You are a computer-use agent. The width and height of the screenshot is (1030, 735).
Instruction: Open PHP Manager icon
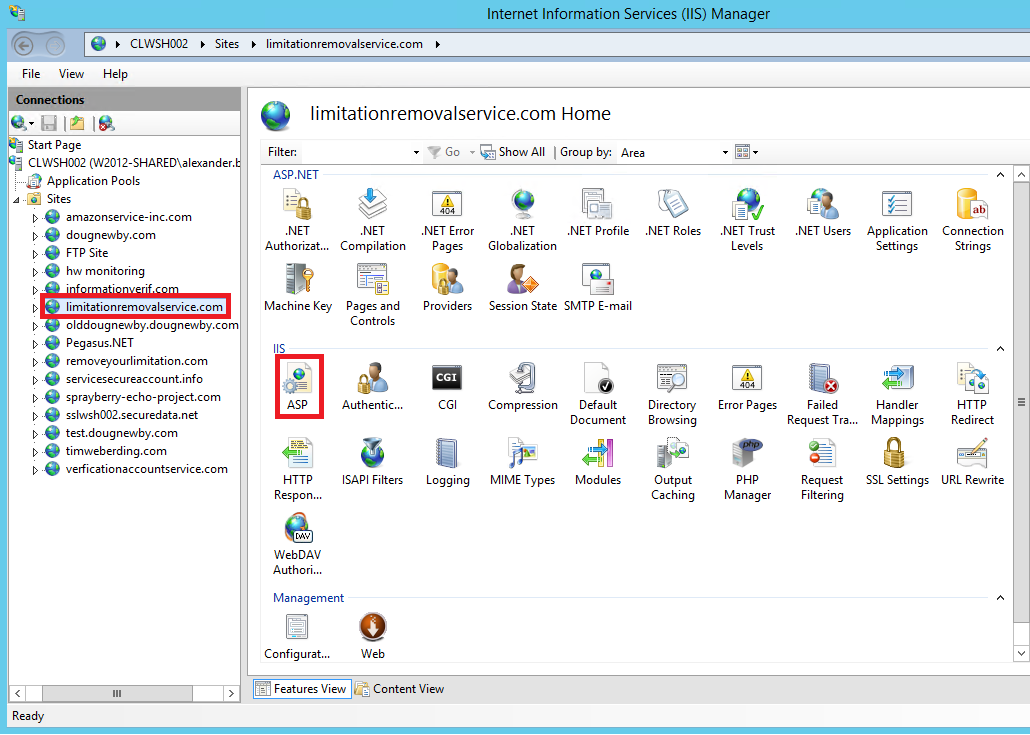(x=748, y=469)
